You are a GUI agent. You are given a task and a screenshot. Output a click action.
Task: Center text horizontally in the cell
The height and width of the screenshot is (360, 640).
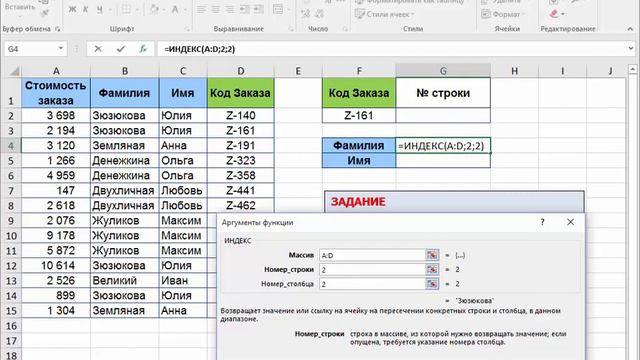pos(216,9)
